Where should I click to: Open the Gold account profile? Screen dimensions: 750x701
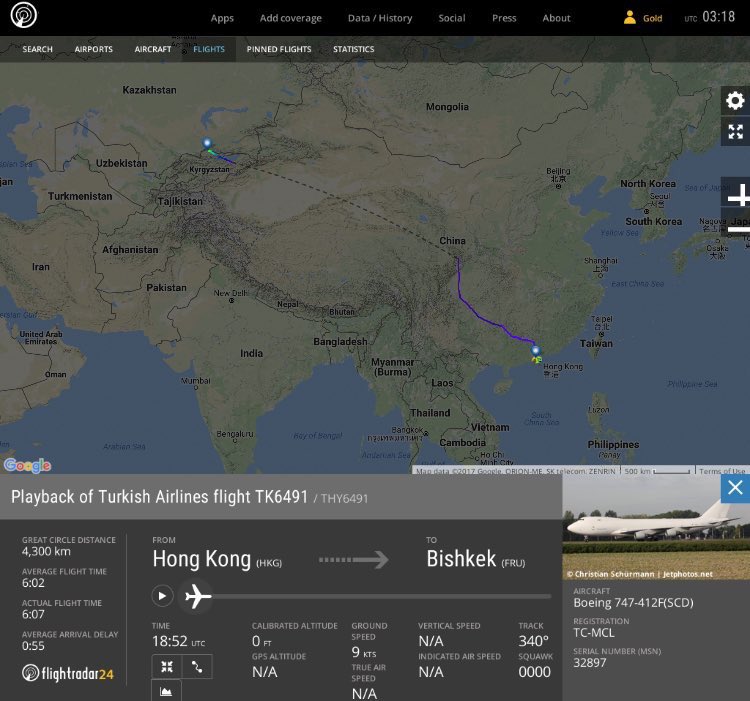point(643,18)
